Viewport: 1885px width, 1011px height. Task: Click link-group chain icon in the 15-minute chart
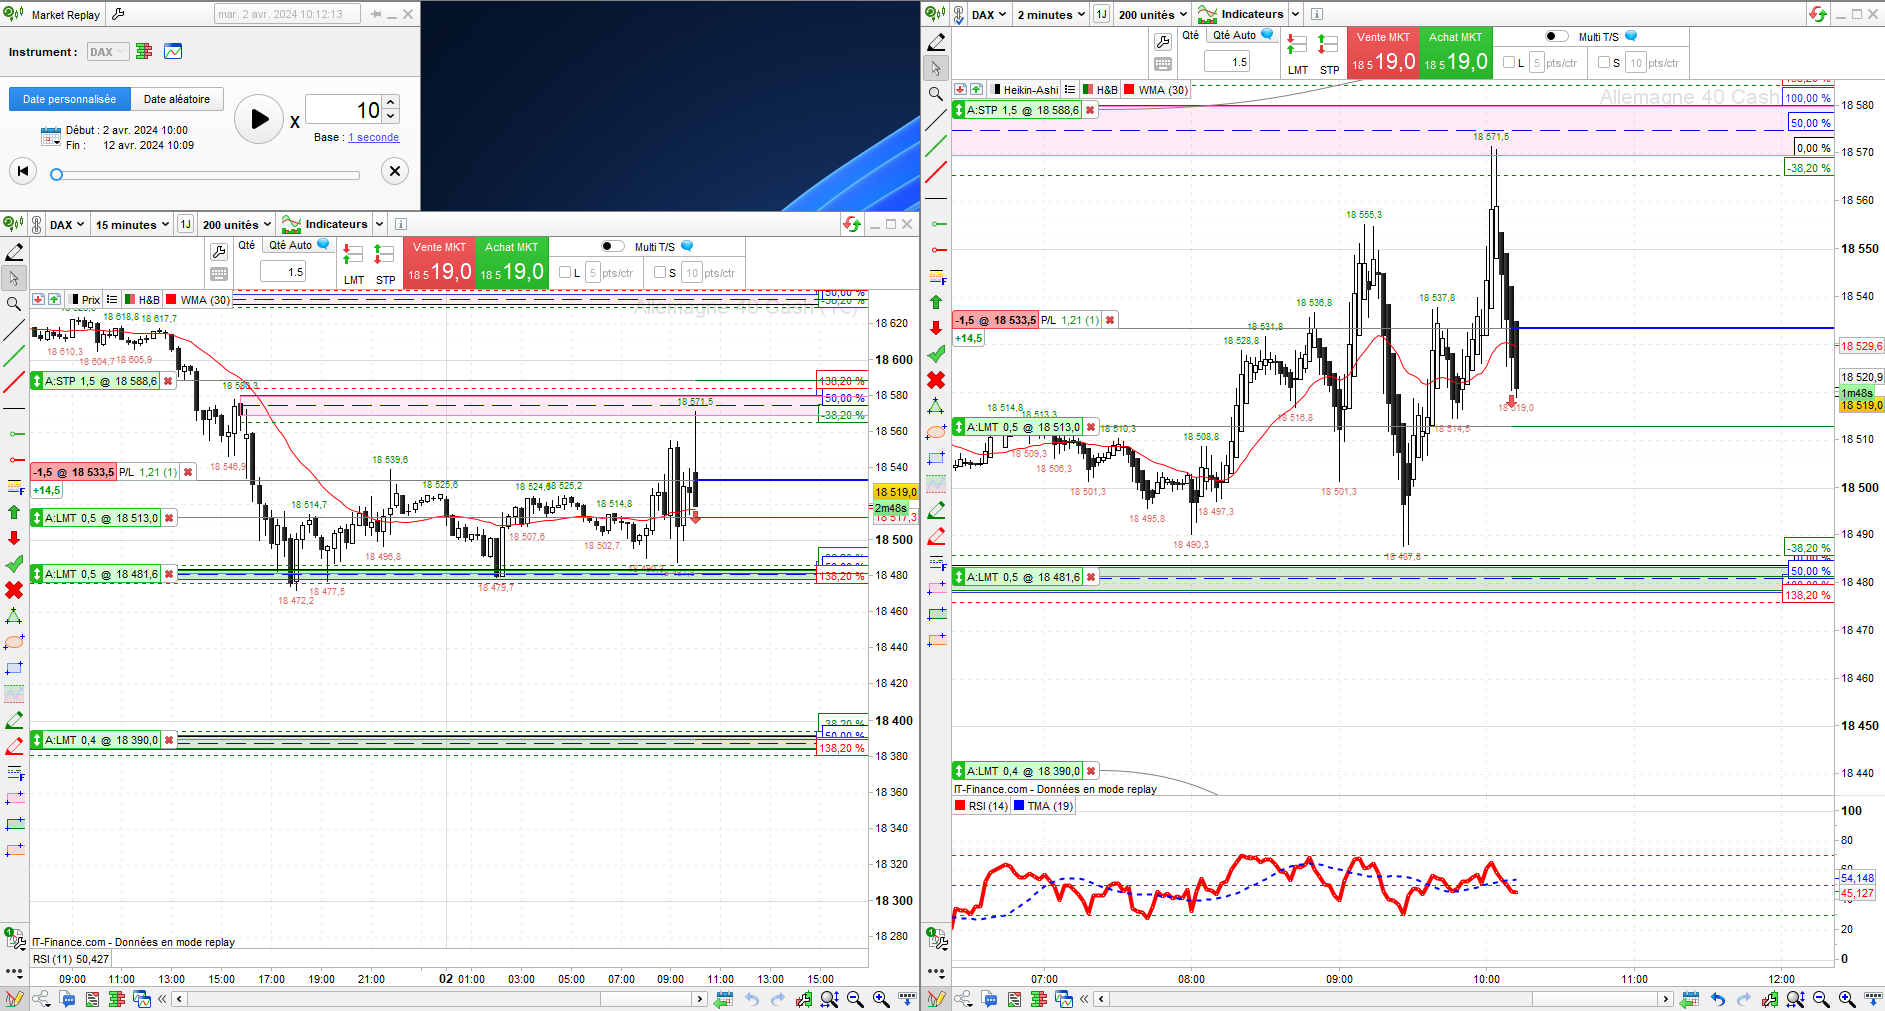tap(37, 224)
